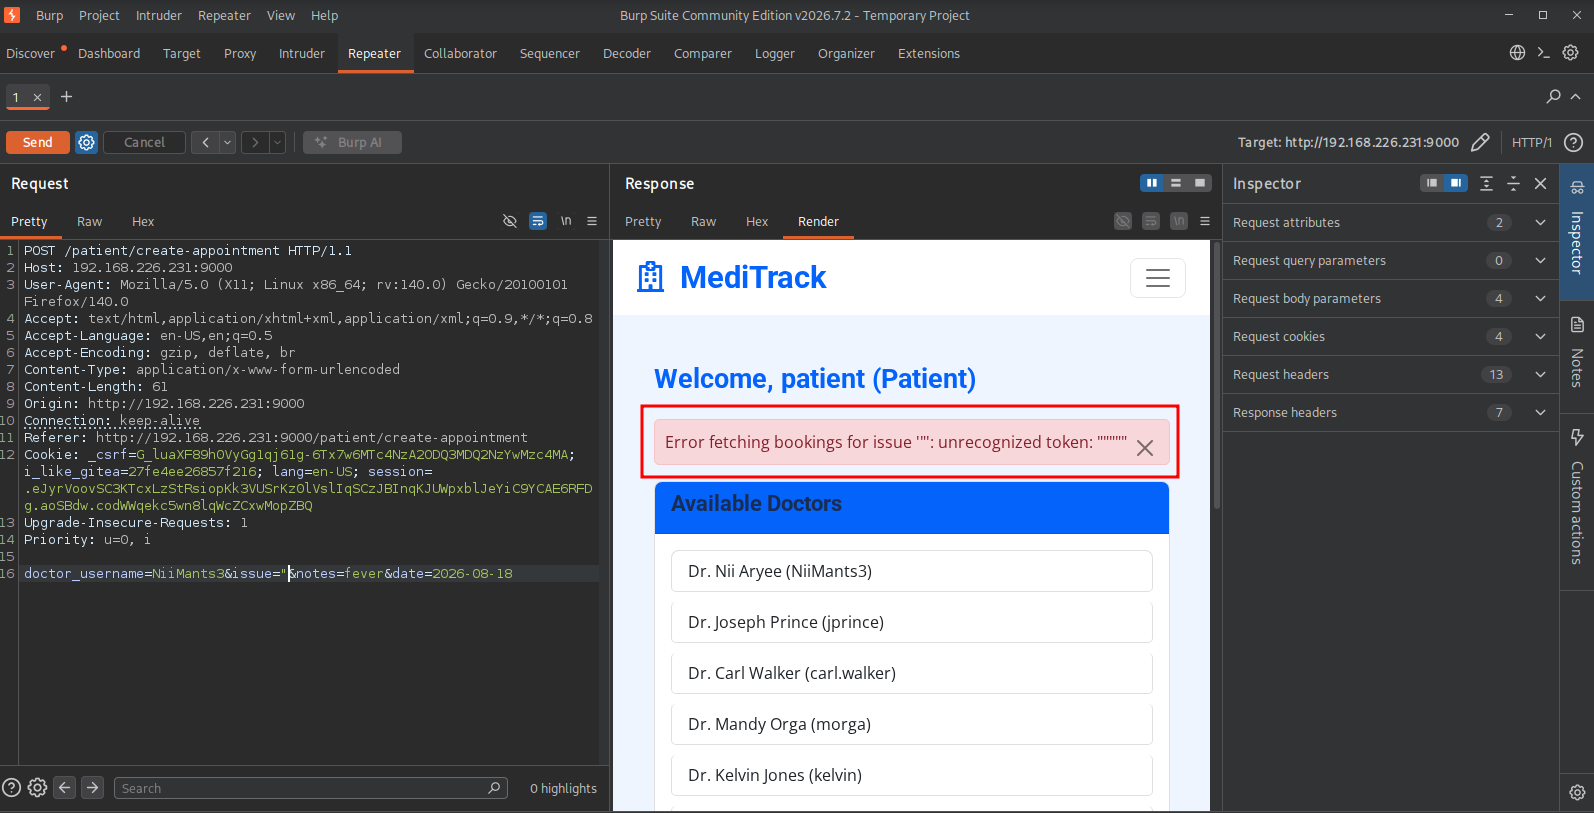
Task: Open request search help icon
Action: [12, 788]
